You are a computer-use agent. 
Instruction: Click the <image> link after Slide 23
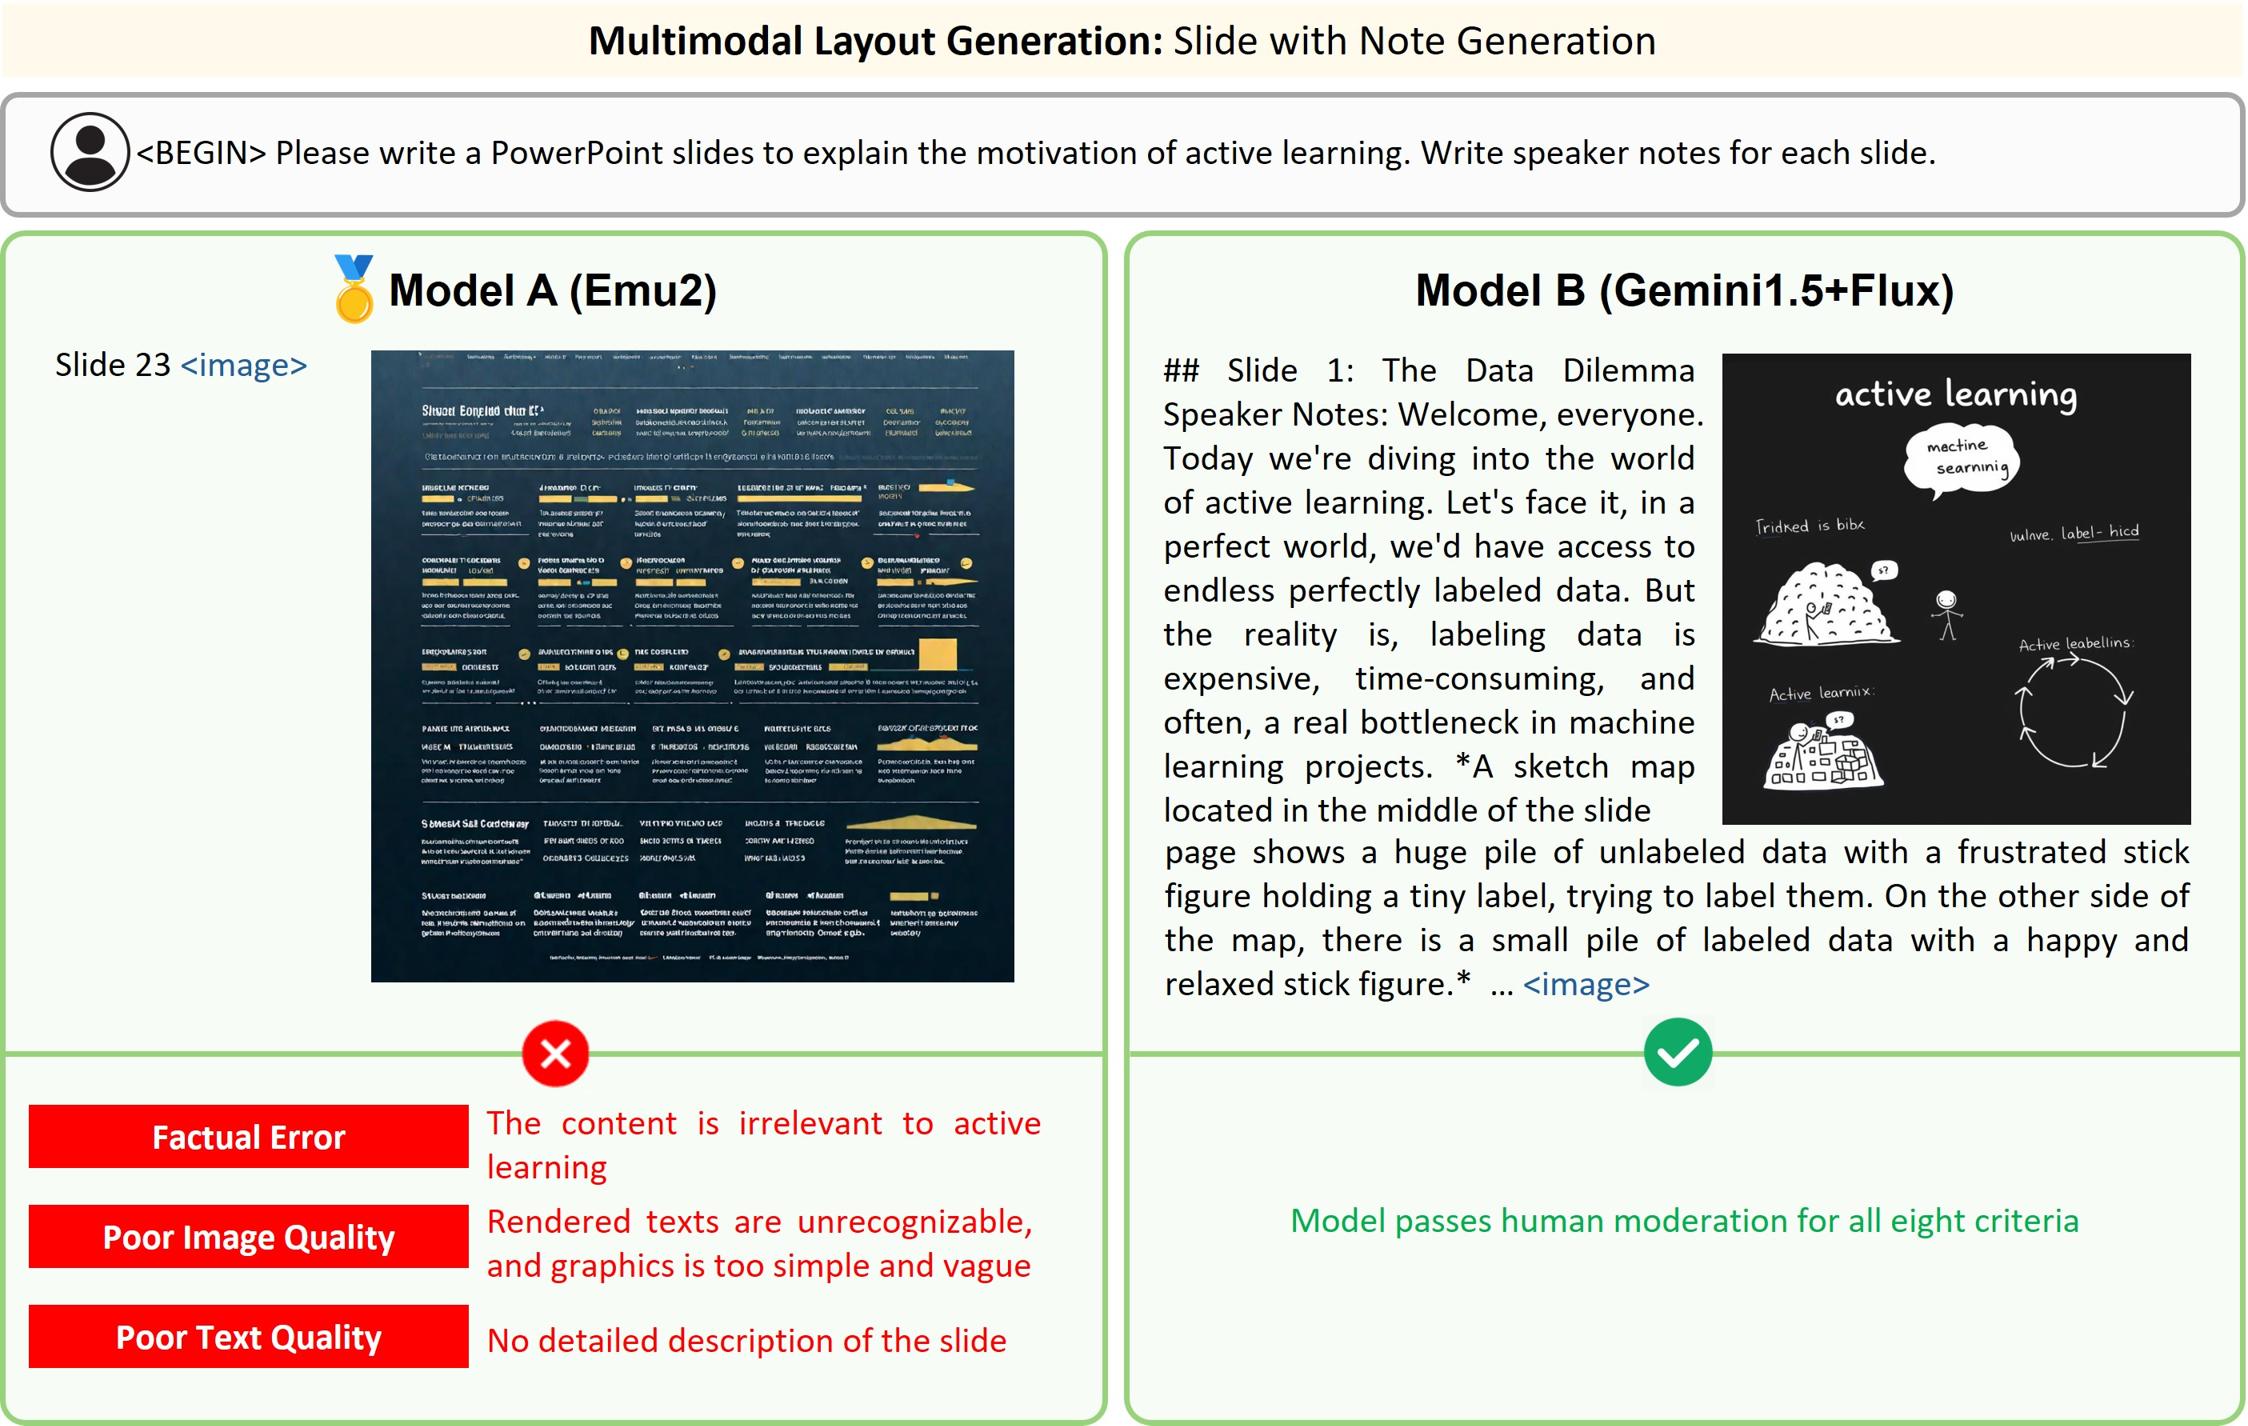(x=243, y=365)
